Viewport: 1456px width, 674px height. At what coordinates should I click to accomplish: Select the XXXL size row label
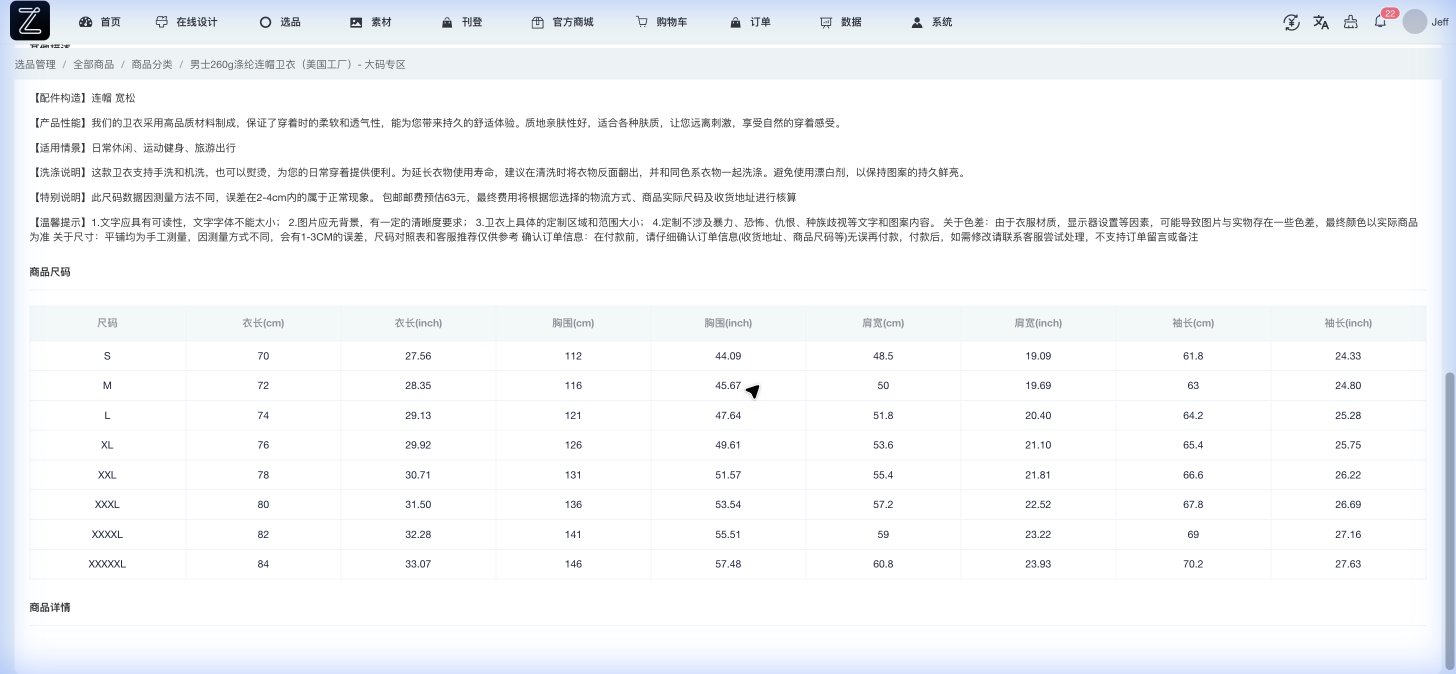[107, 505]
